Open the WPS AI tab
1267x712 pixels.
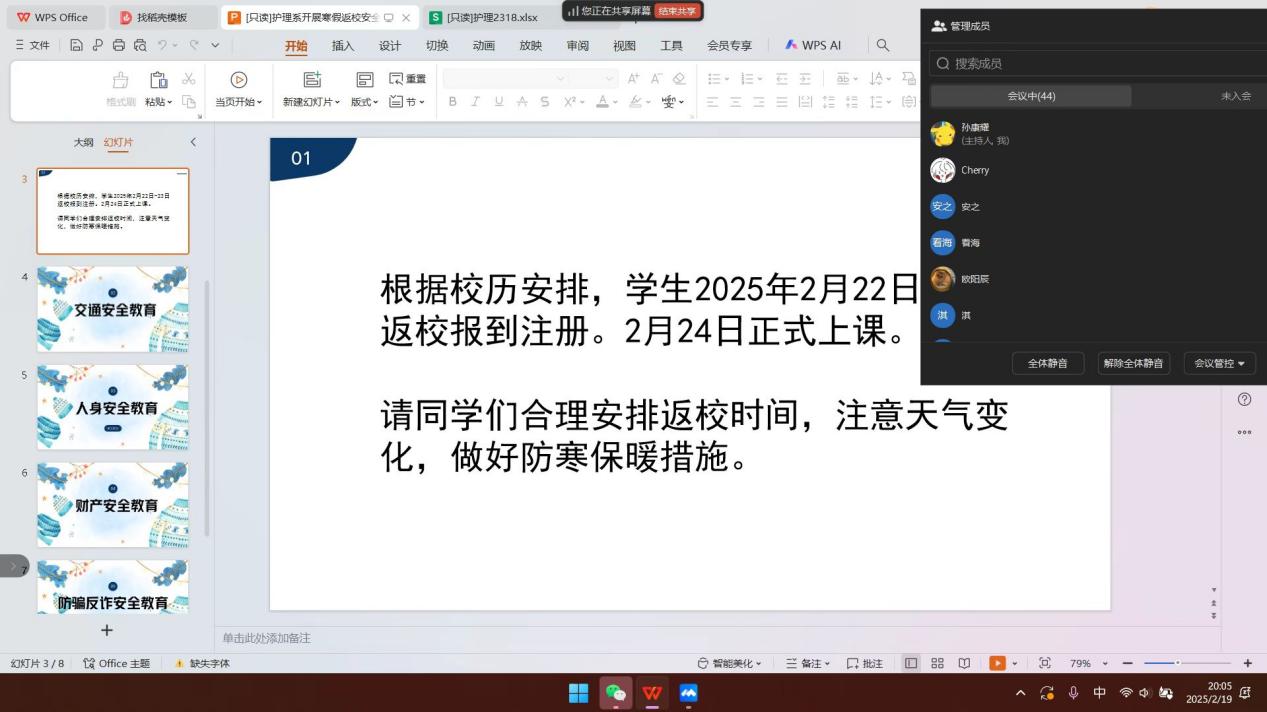(813, 45)
